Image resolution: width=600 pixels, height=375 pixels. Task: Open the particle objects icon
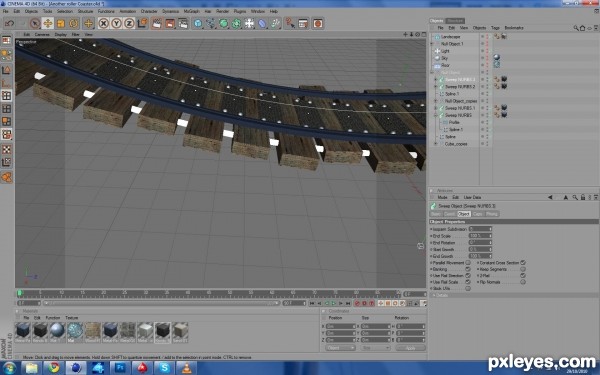[275, 23]
